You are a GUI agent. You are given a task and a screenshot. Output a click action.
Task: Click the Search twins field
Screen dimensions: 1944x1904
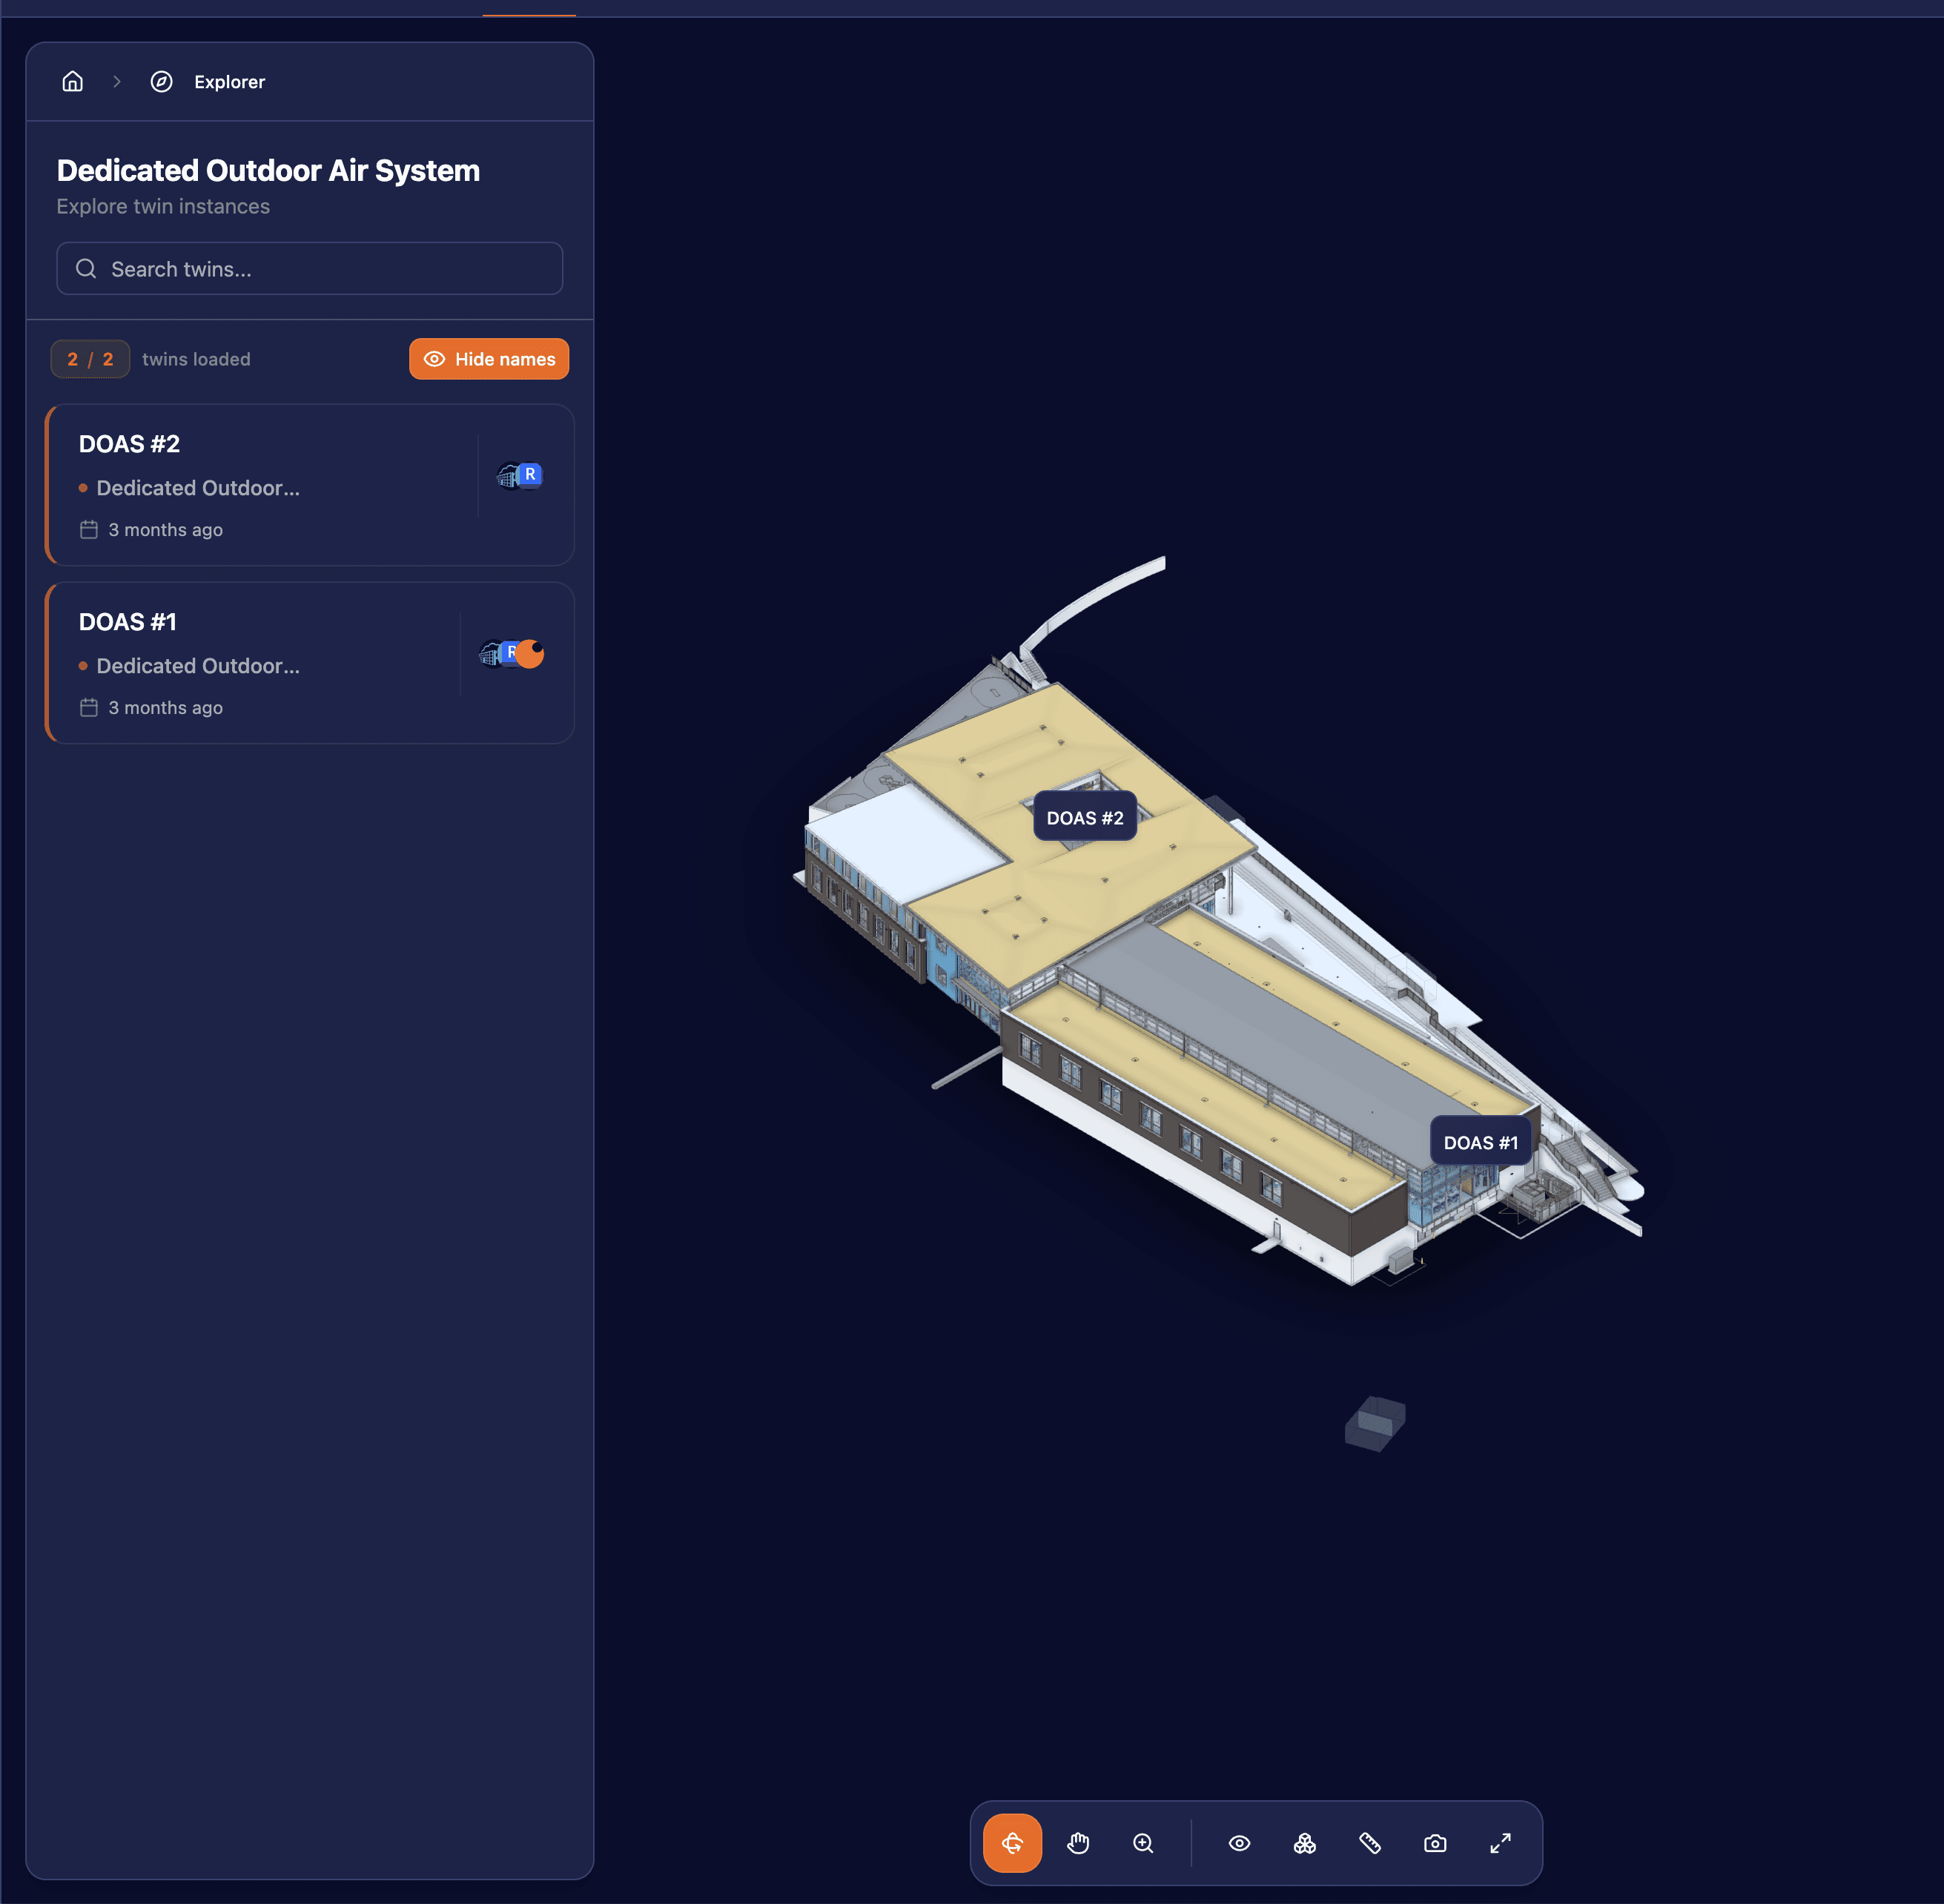310,269
